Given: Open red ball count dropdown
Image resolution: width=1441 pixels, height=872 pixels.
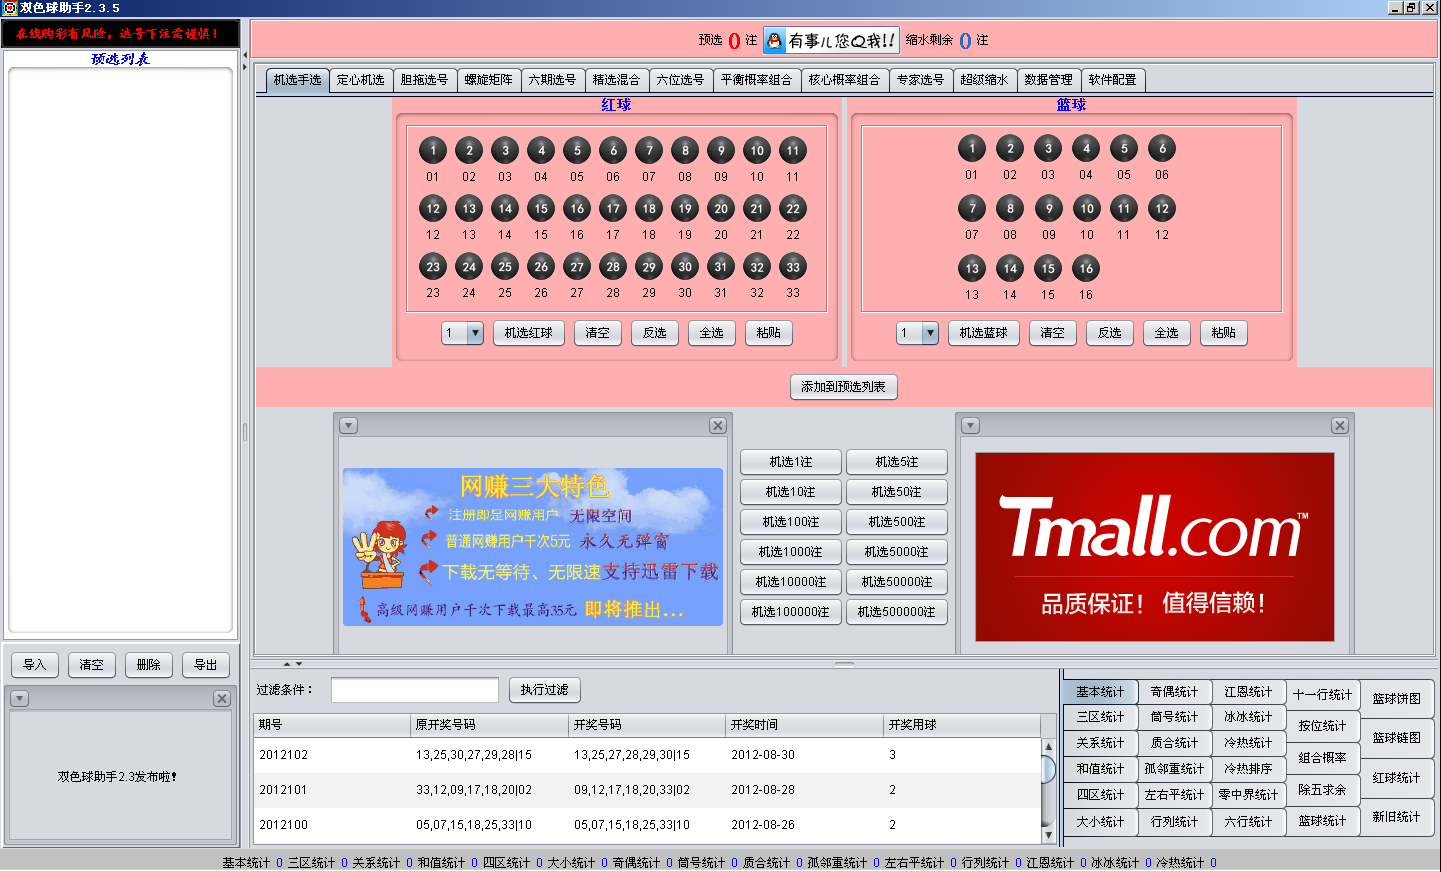Looking at the screenshot, I should (475, 333).
